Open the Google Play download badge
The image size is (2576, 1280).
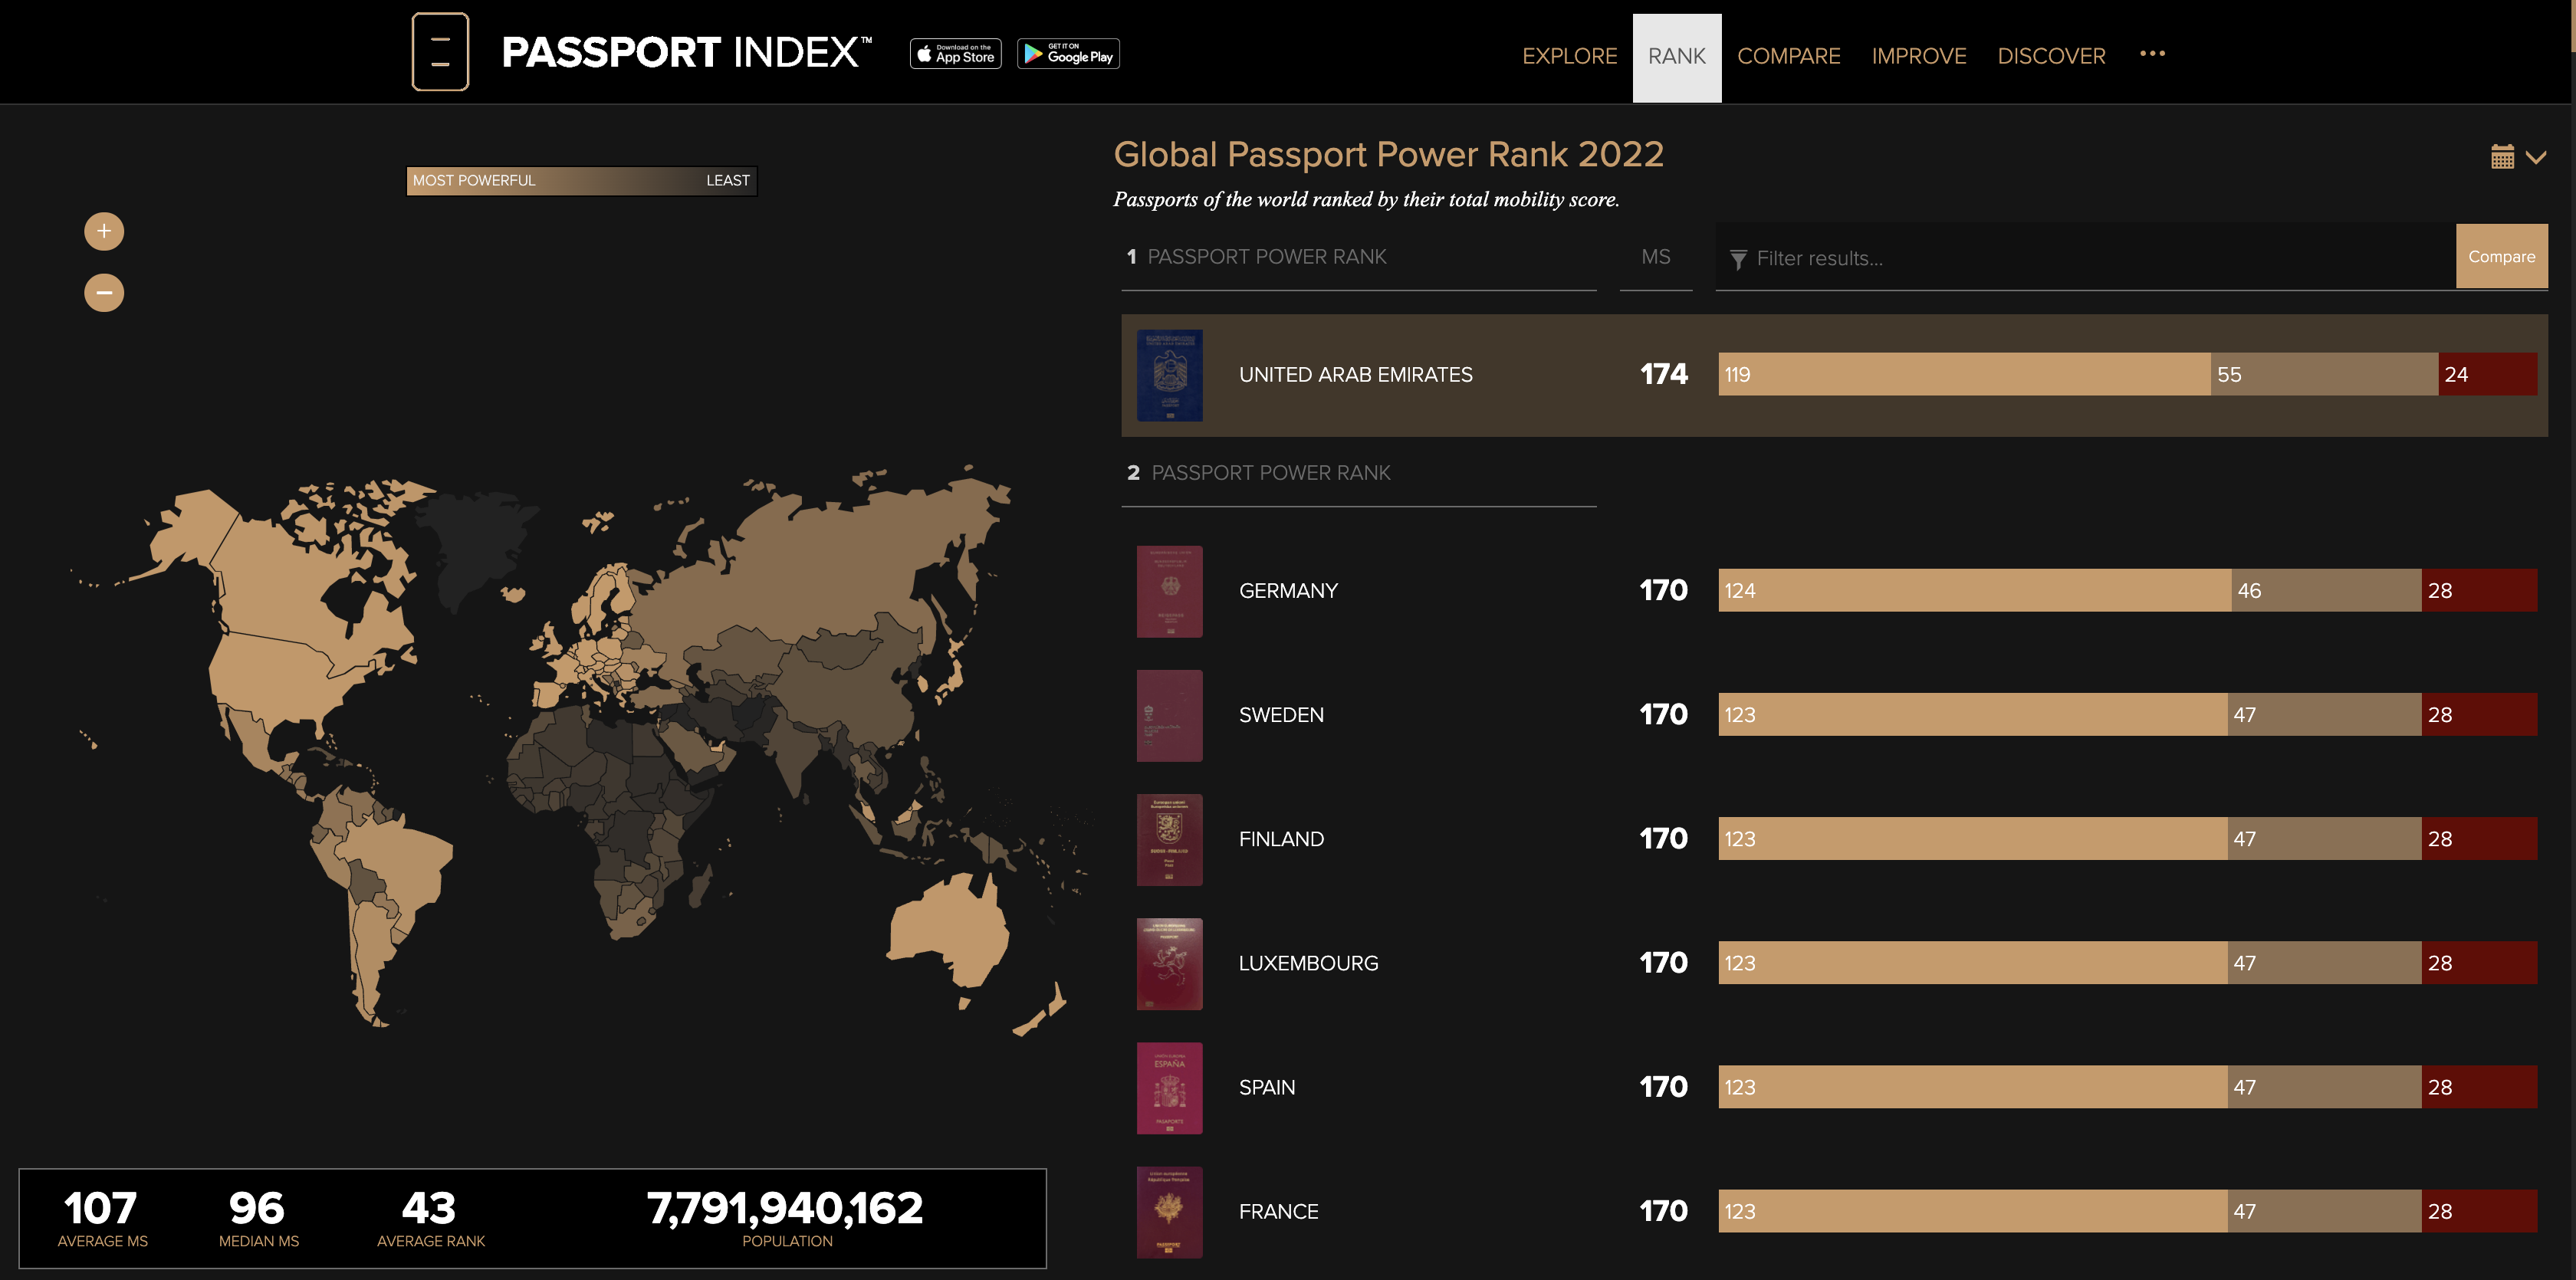pyautogui.click(x=1067, y=53)
